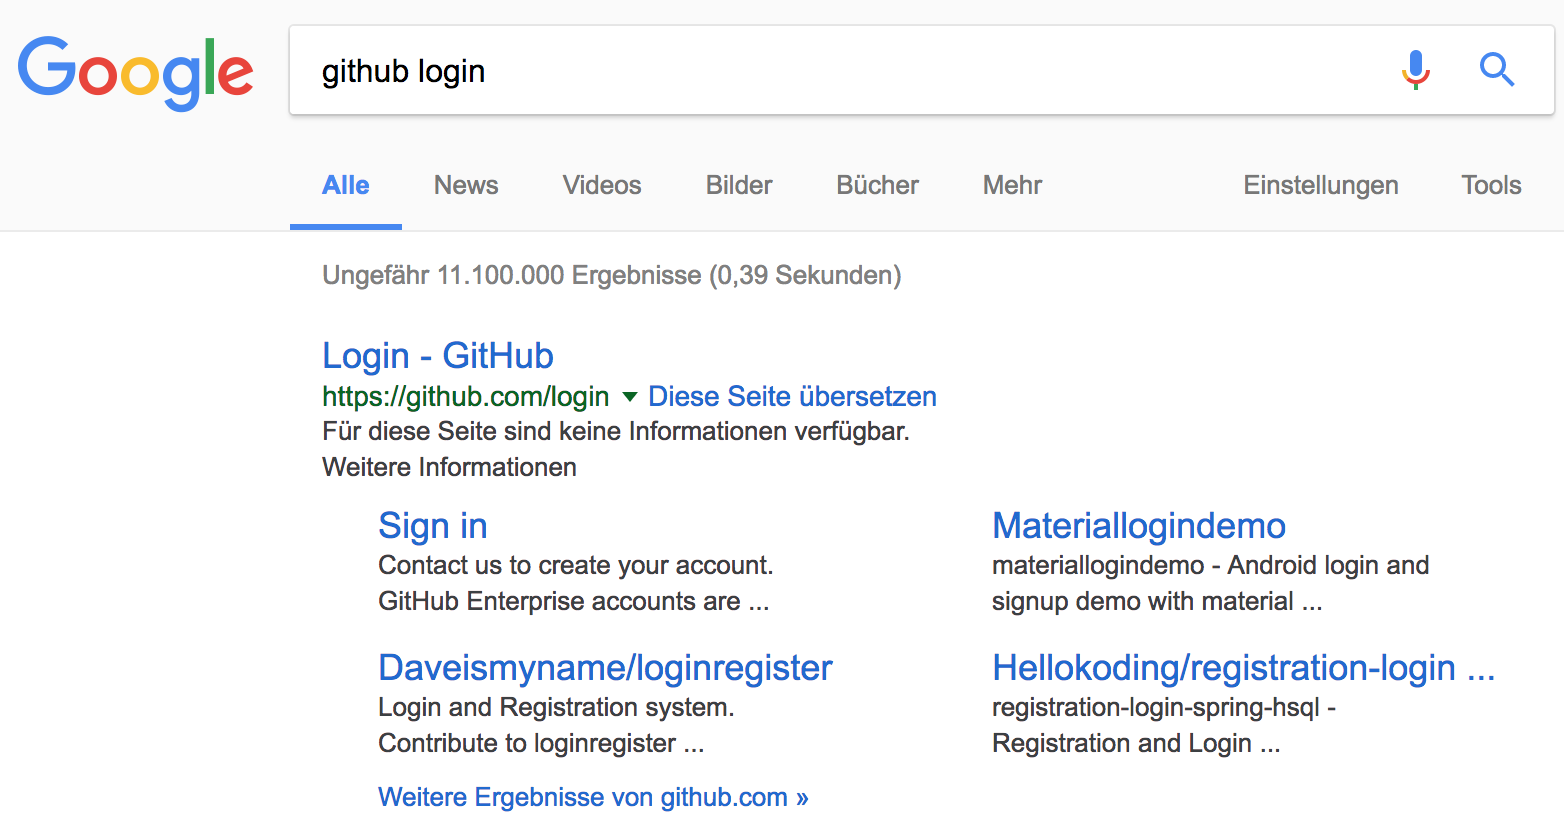Open Einstellungen
1564x838 pixels.
pyautogui.click(x=1320, y=185)
